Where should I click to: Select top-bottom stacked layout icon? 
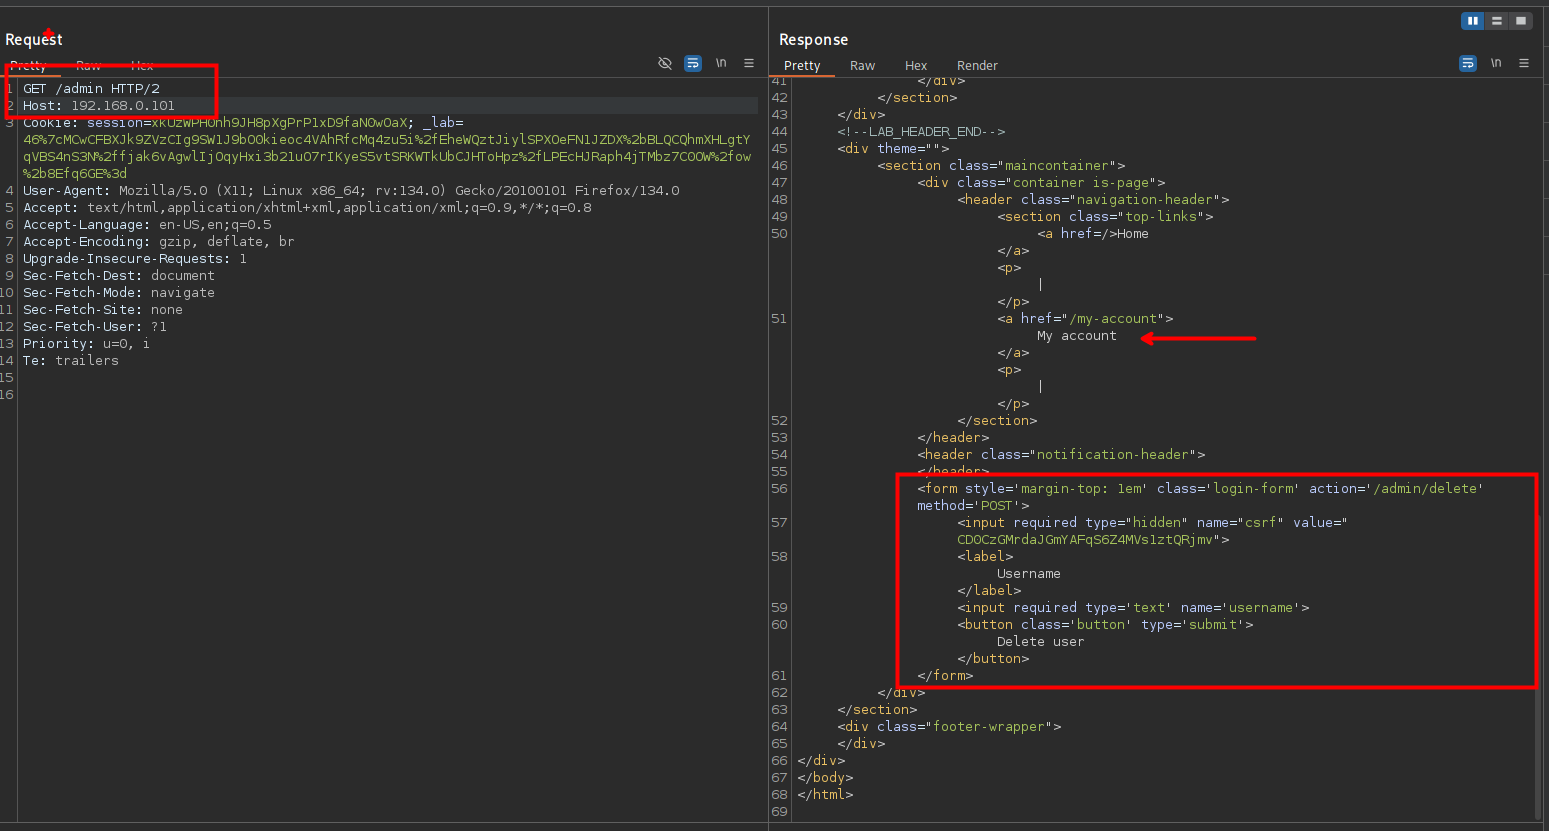click(1496, 21)
